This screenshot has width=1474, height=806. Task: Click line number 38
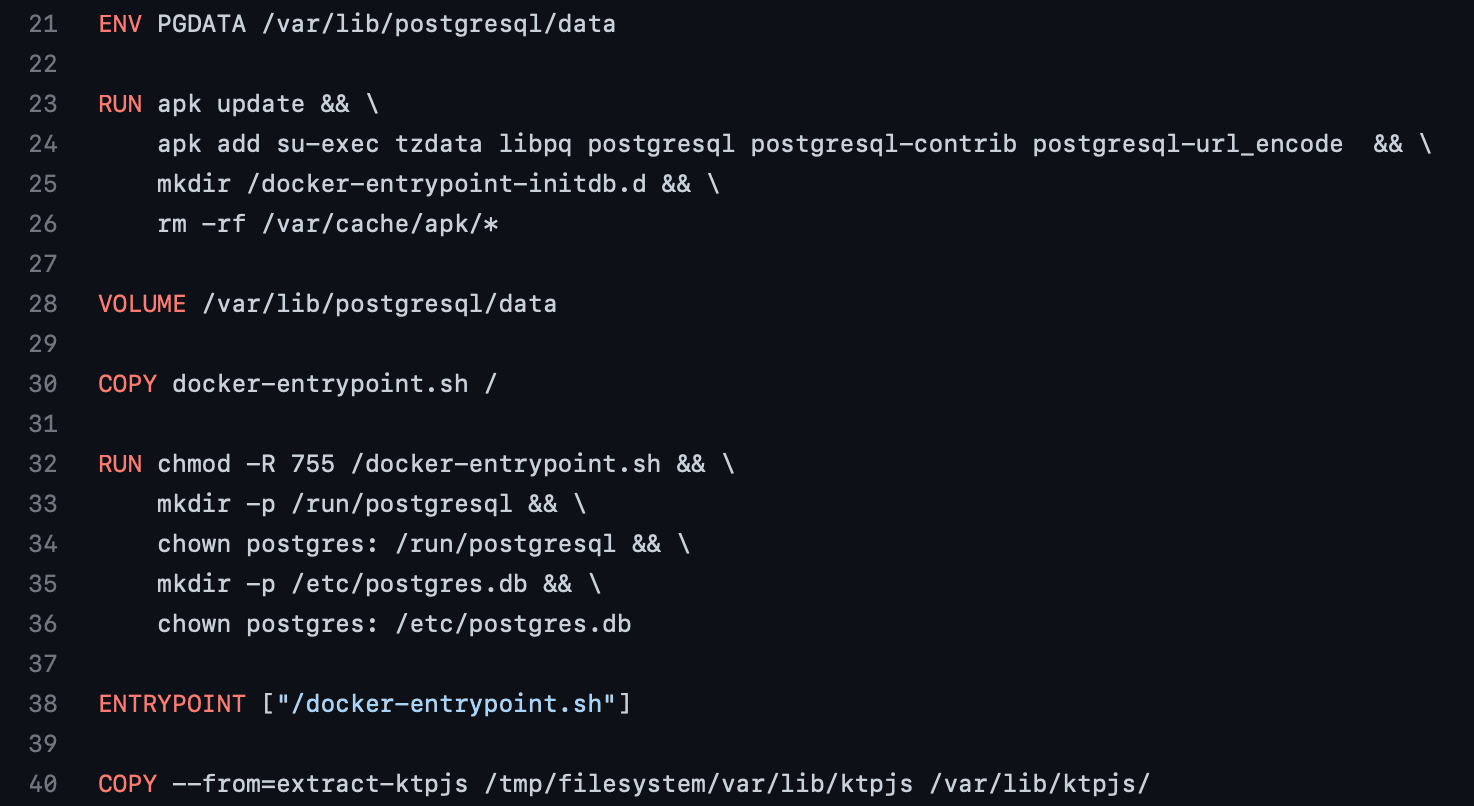(43, 704)
